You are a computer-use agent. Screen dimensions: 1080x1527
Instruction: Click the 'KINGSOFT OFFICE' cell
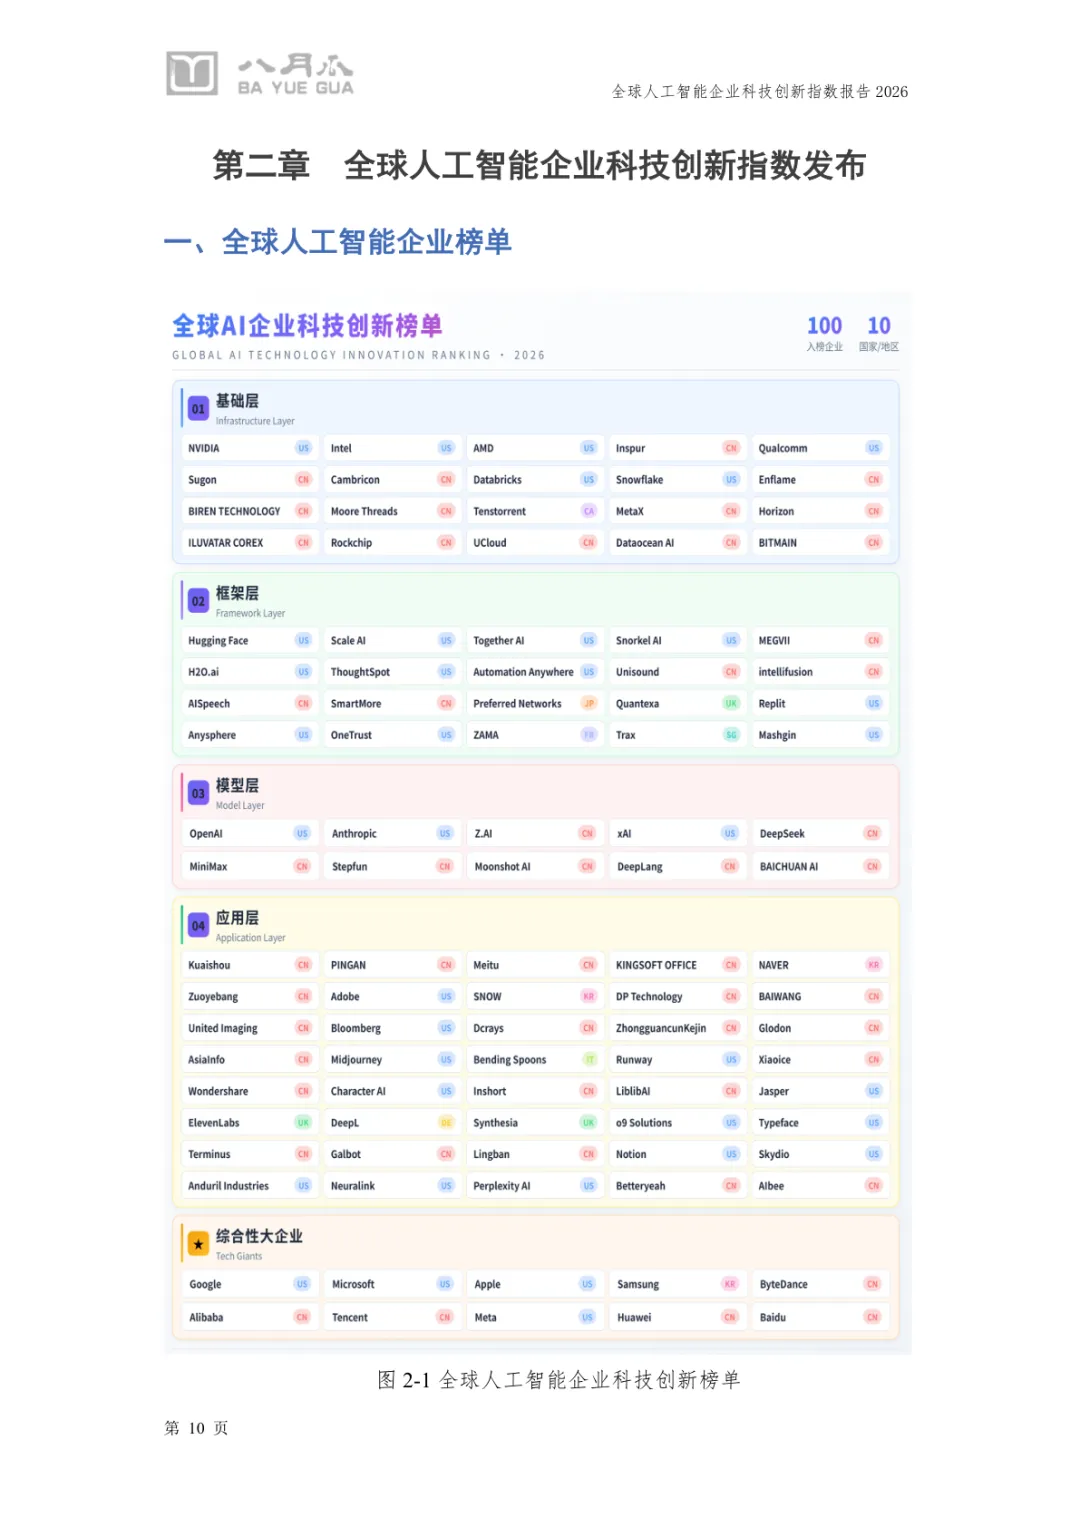click(676, 965)
